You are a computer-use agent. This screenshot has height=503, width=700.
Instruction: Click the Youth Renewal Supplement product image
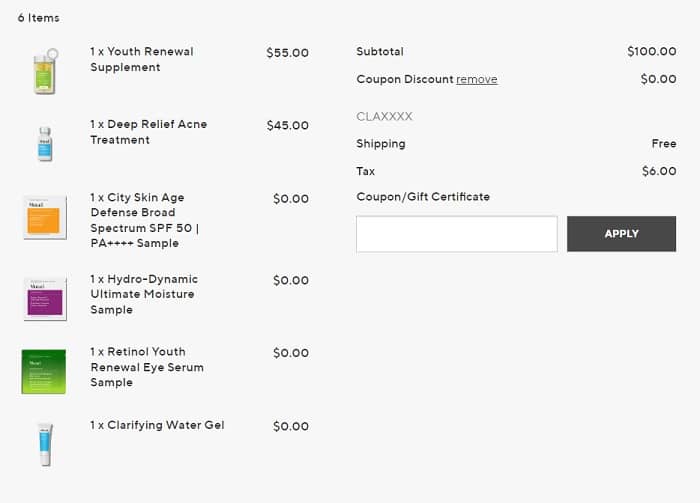pyautogui.click(x=44, y=71)
